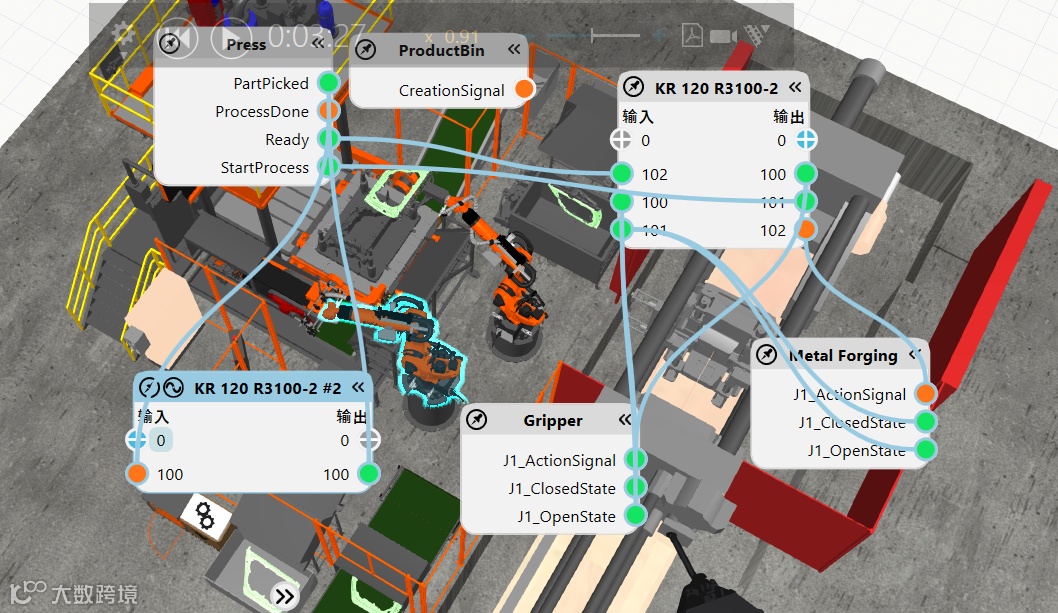Select Gripper J1_OpenState port

[635, 516]
